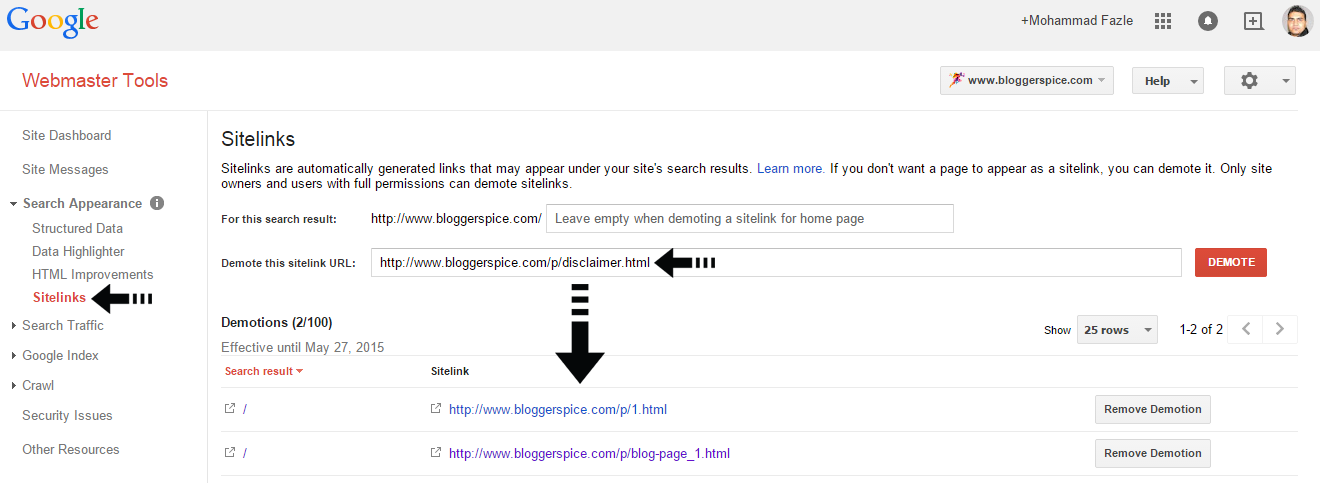
Task: Go to the next page of demotions
Action: (1280, 329)
